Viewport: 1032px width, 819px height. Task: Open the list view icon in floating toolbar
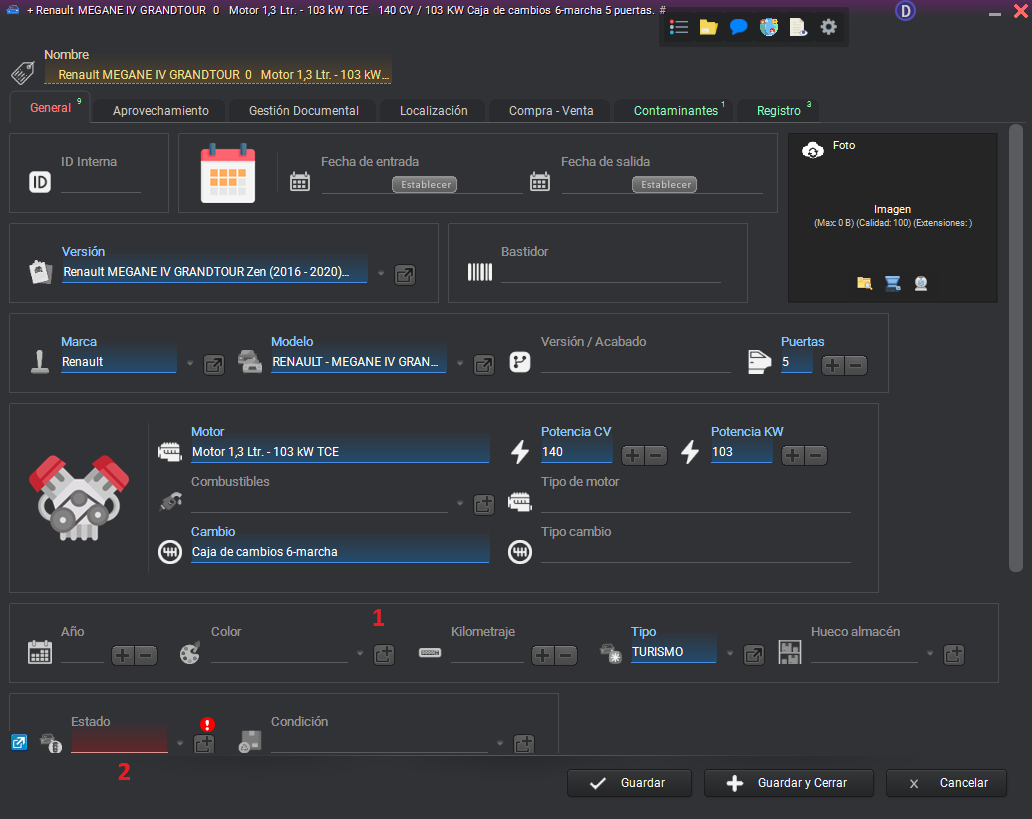click(679, 27)
